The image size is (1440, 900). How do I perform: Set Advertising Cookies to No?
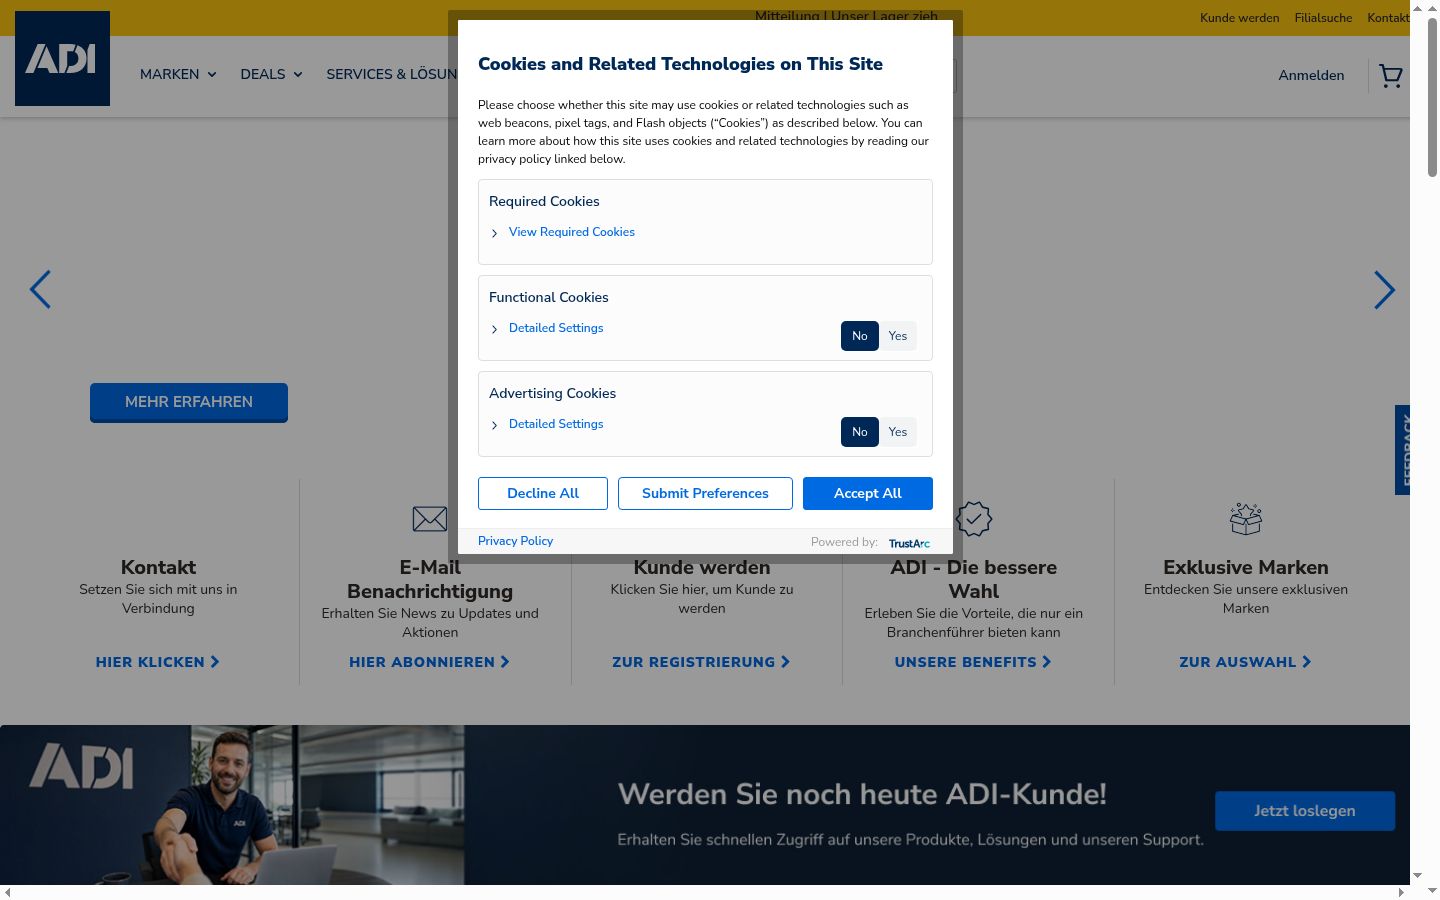click(860, 432)
